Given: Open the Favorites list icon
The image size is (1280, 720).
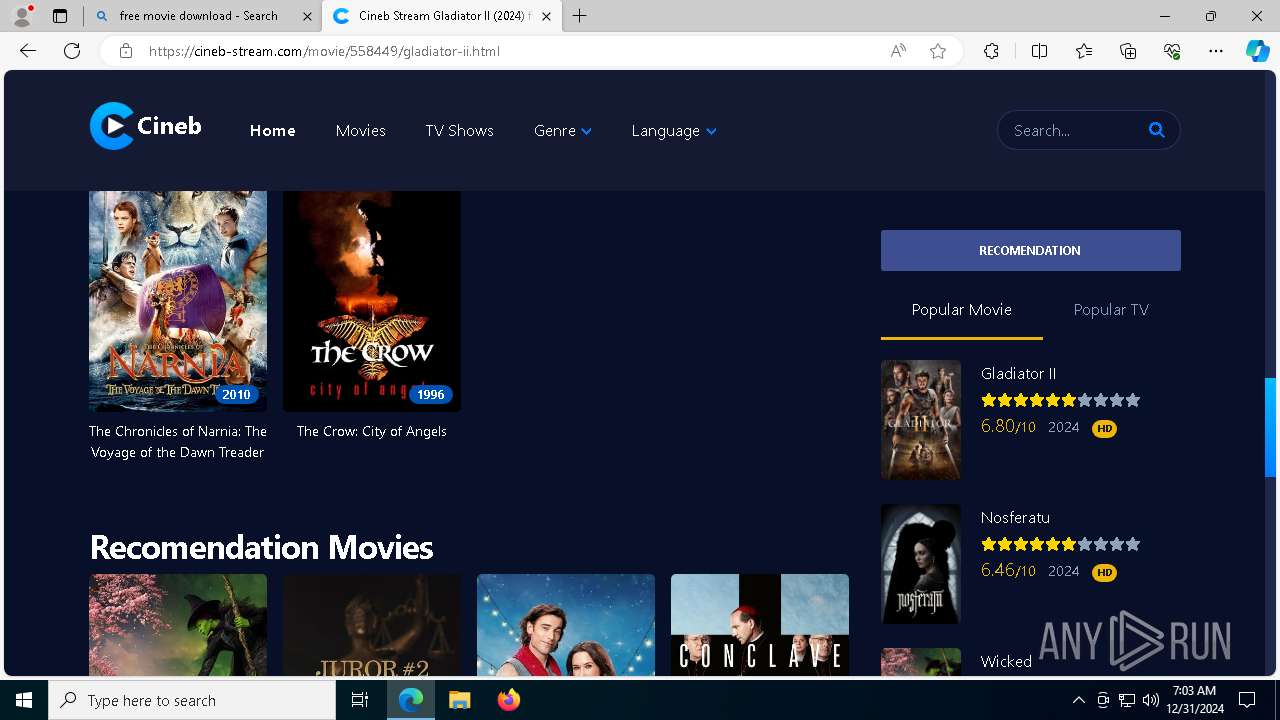Looking at the screenshot, I should coord(1084,51).
